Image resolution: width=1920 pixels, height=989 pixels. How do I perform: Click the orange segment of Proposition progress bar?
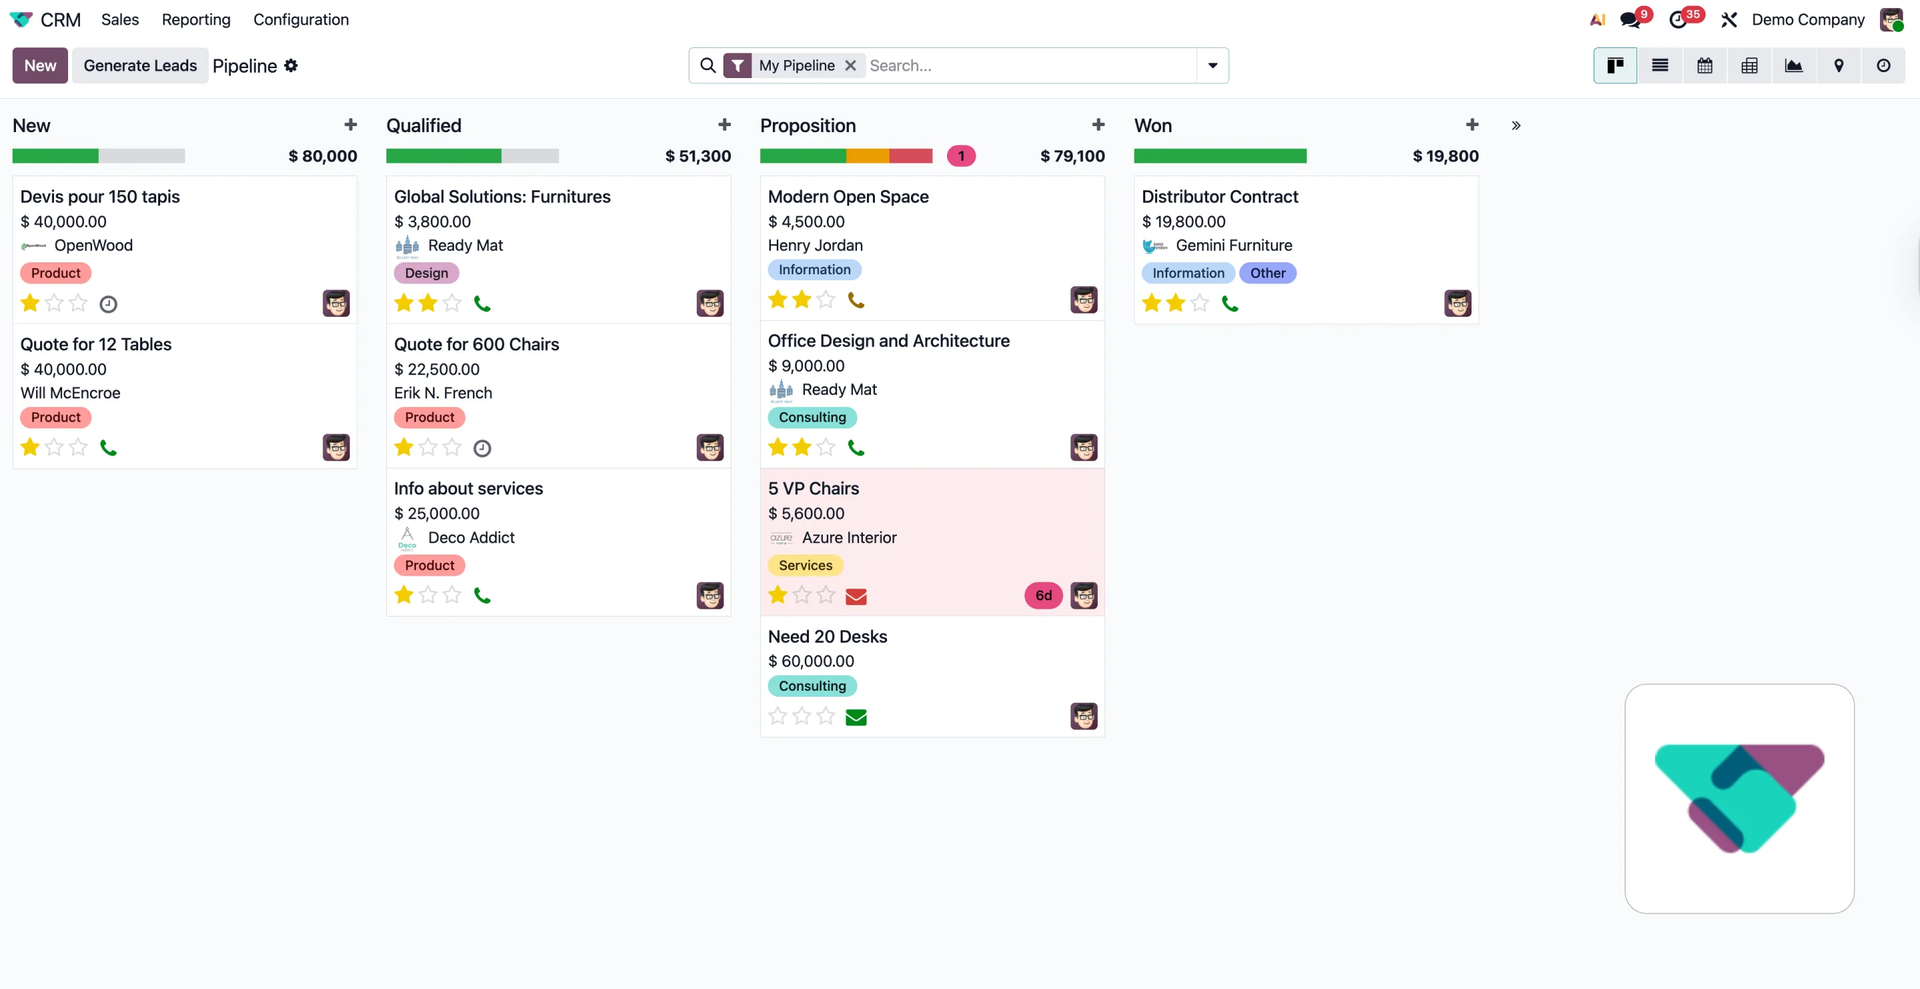click(x=867, y=156)
